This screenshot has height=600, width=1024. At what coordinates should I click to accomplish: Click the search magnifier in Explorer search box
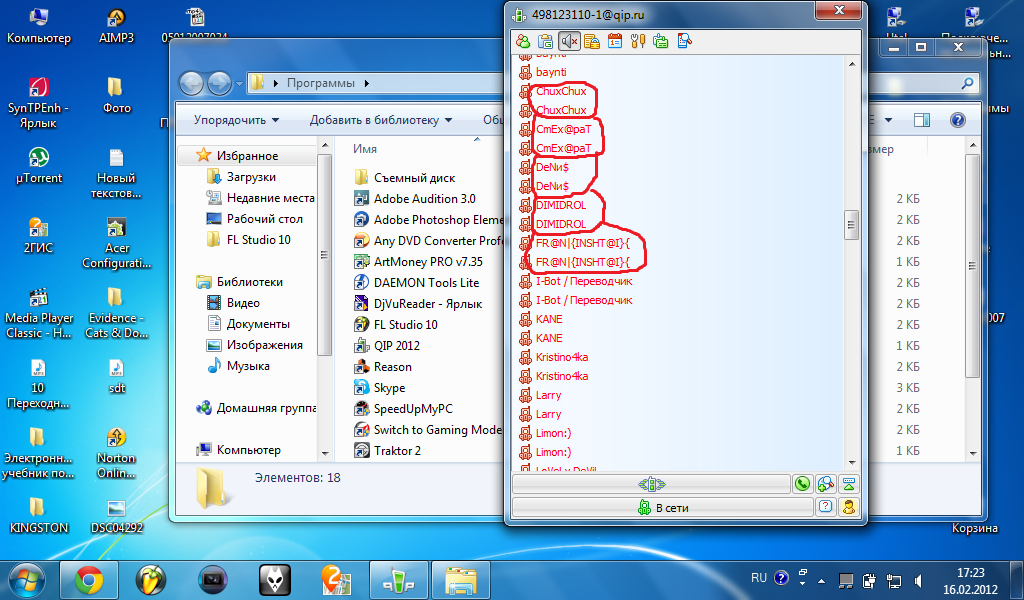(x=967, y=83)
